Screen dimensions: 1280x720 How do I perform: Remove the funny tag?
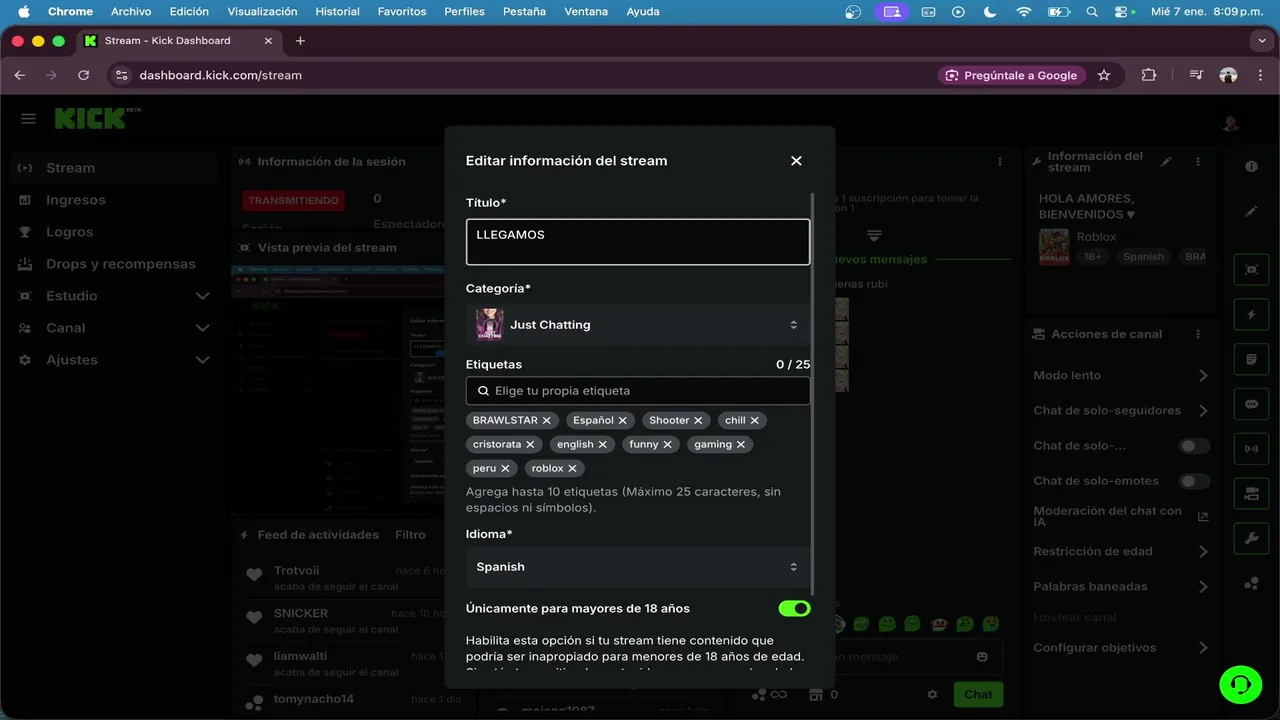tap(668, 445)
